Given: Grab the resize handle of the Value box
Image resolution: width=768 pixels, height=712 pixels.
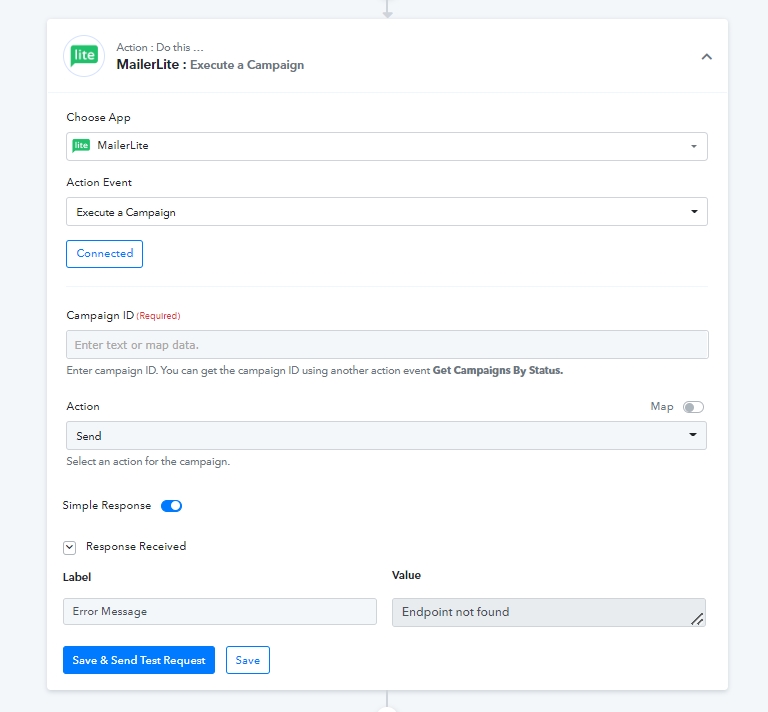Looking at the screenshot, I should [x=697, y=619].
